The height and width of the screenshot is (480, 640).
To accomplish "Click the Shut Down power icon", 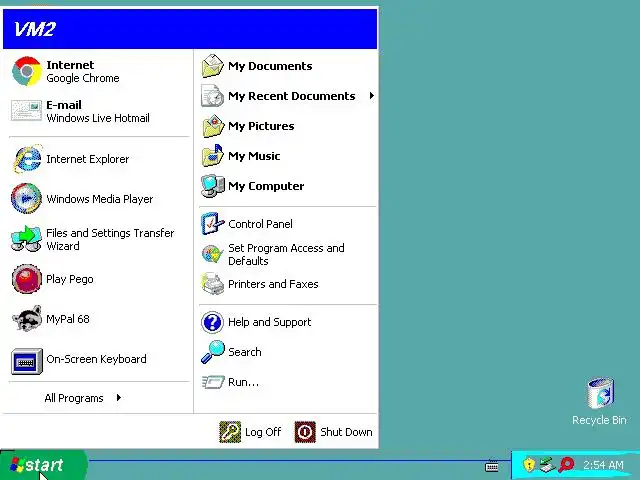I will tap(305, 432).
